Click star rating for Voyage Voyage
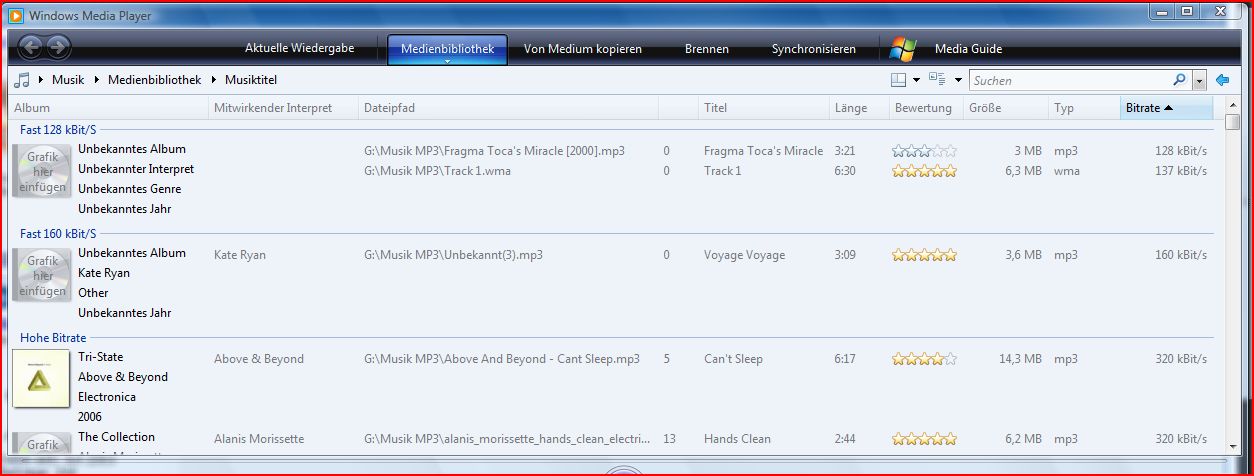 click(x=924, y=255)
